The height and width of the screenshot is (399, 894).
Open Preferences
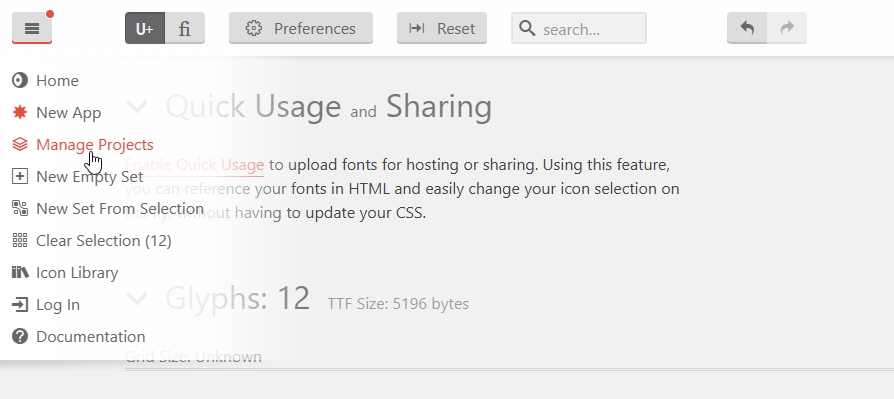(x=301, y=28)
